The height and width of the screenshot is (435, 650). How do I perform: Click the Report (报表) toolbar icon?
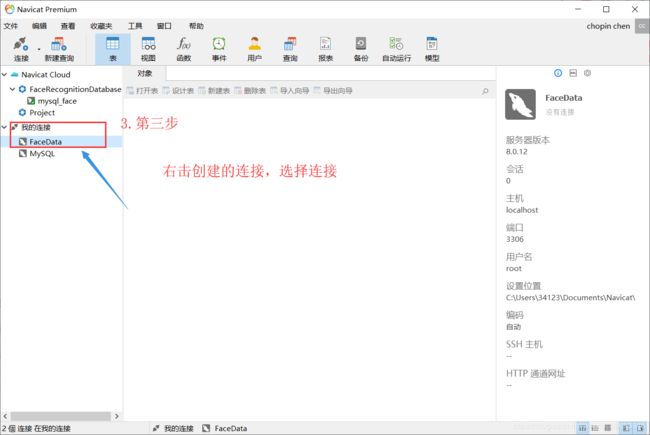pyautogui.click(x=325, y=49)
